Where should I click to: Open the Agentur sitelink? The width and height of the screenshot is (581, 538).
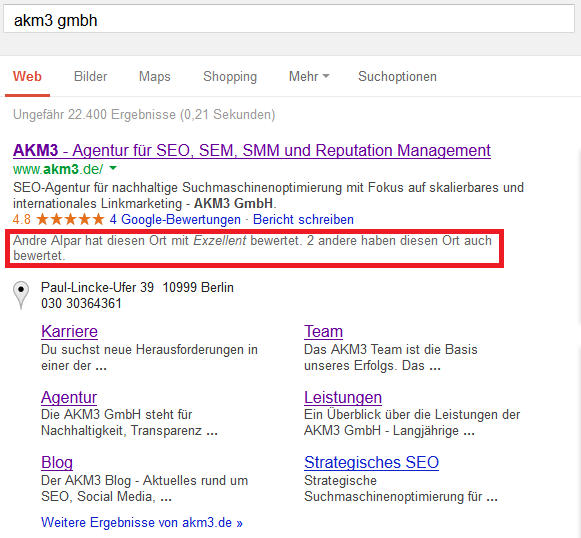[x=69, y=397]
